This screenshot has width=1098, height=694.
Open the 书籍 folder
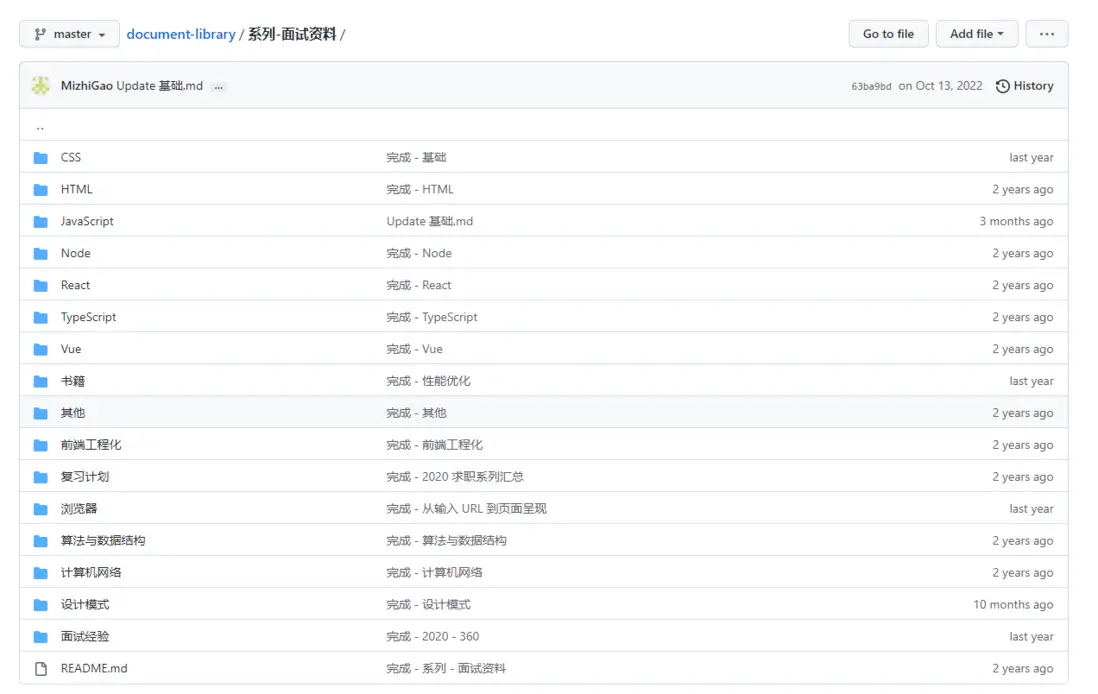click(73, 381)
